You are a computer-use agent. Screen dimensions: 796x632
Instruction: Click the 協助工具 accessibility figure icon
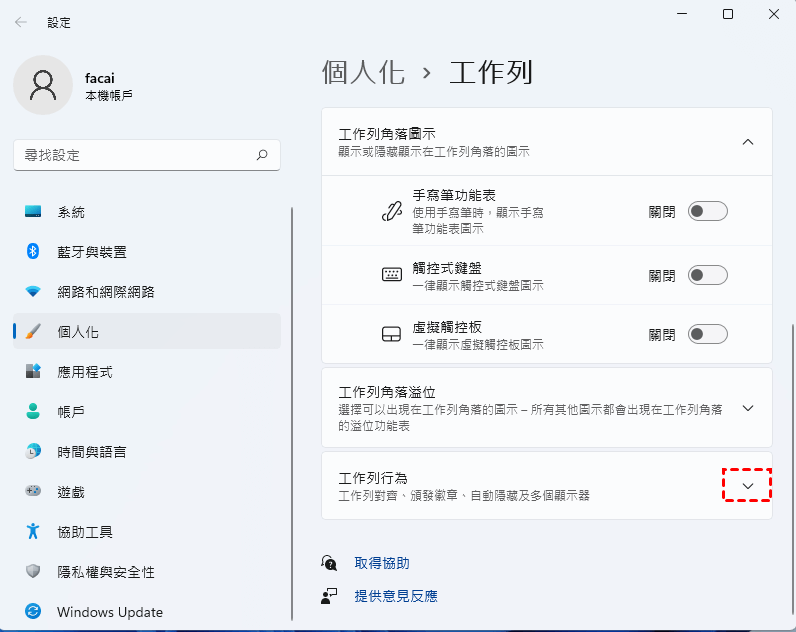[33, 532]
